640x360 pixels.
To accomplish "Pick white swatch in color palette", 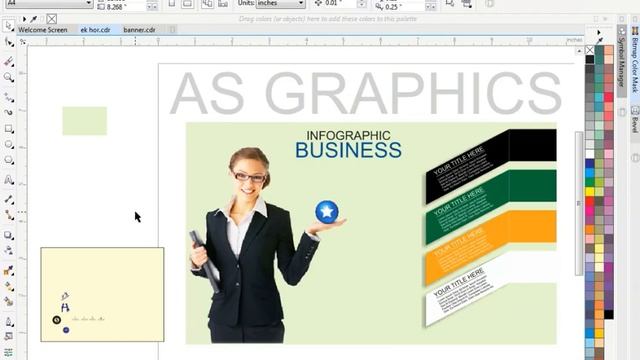I will (x=590, y=153).
